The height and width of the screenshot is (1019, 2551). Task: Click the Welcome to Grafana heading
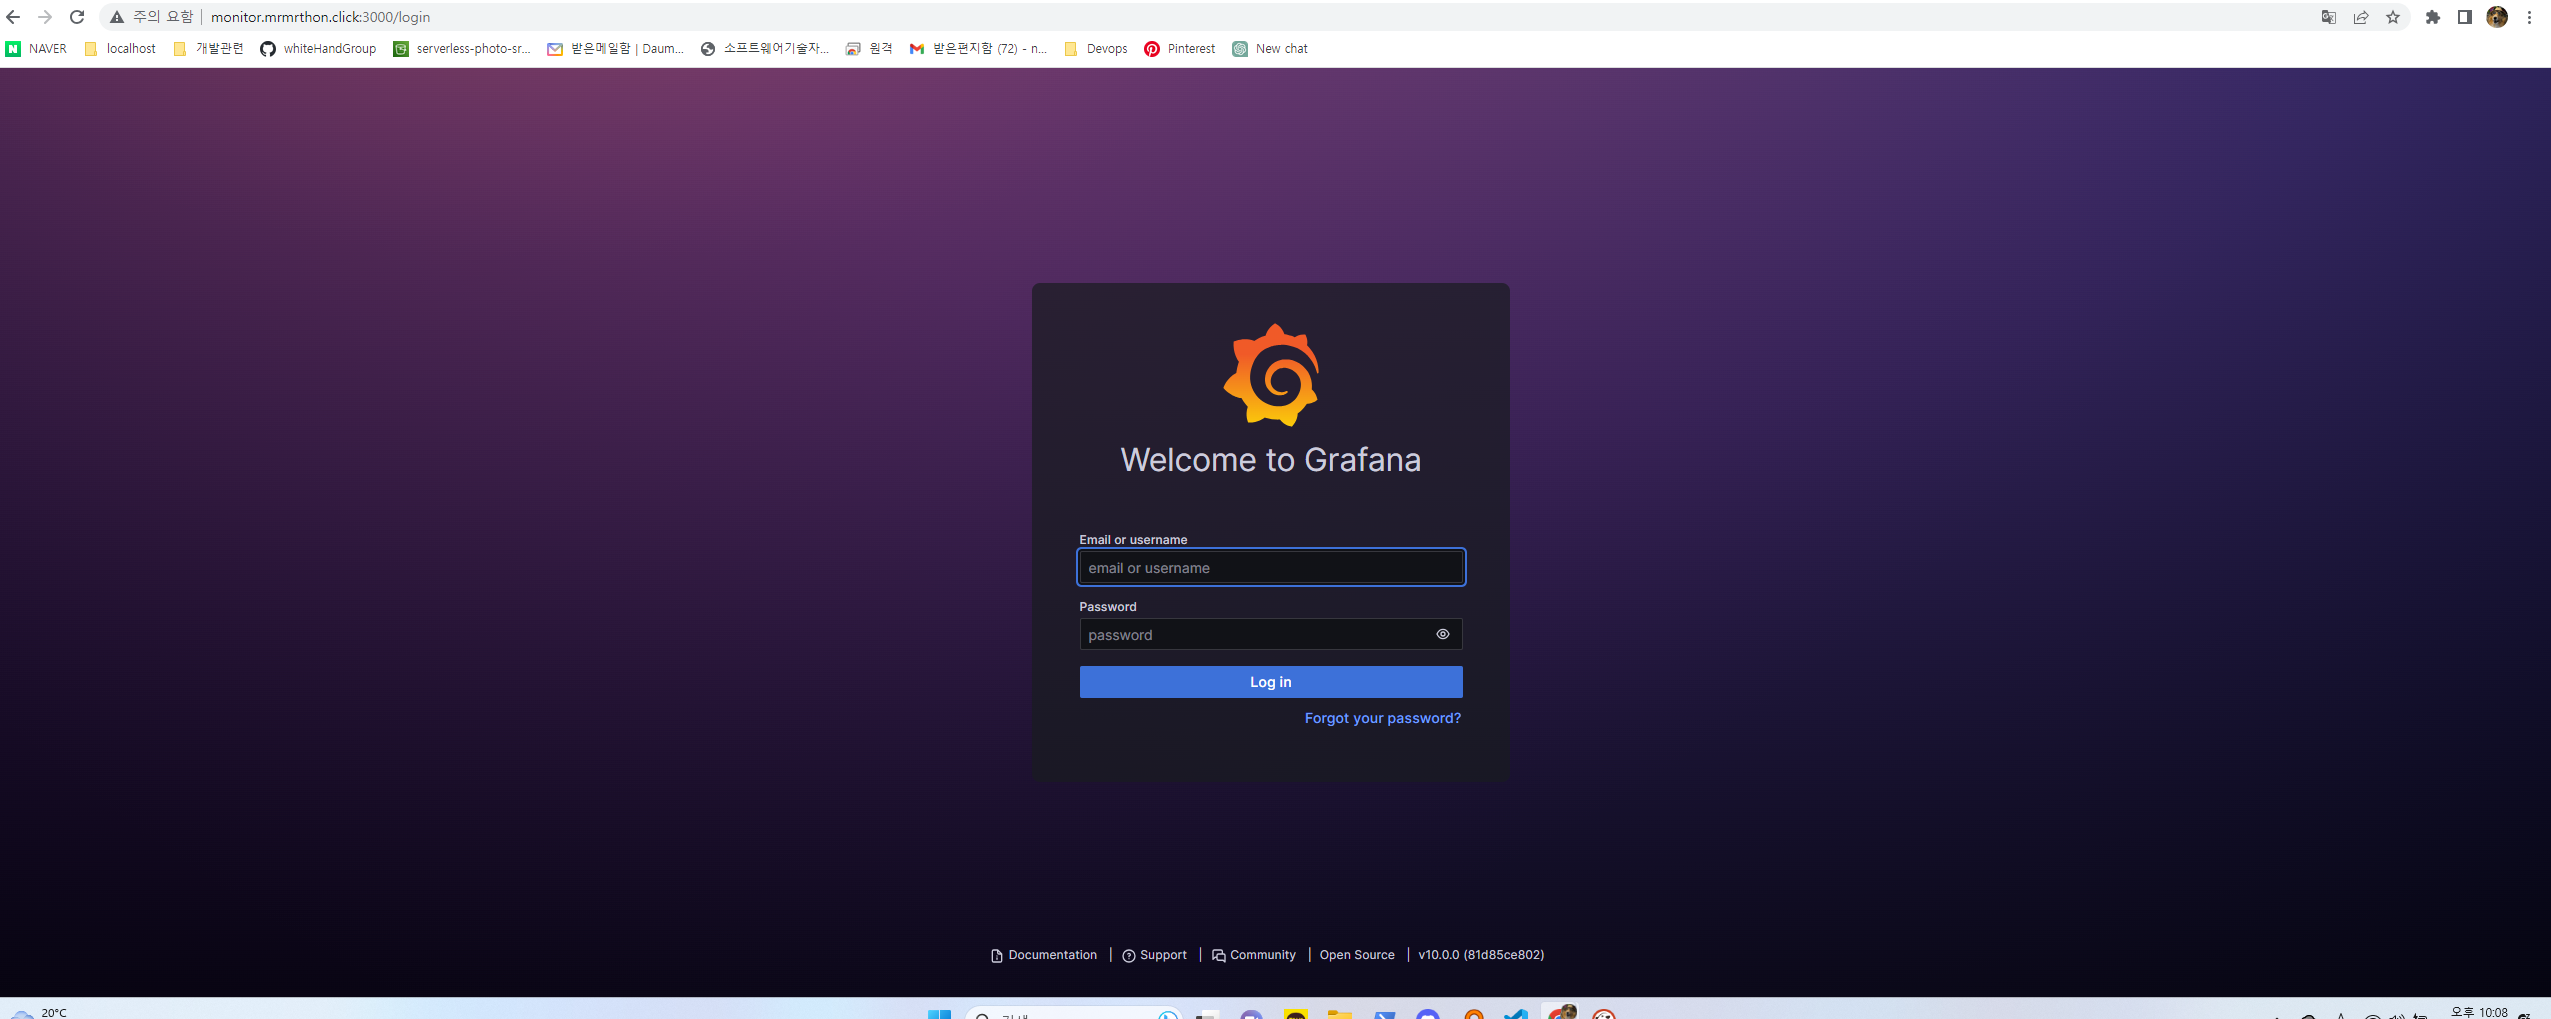click(x=1271, y=460)
